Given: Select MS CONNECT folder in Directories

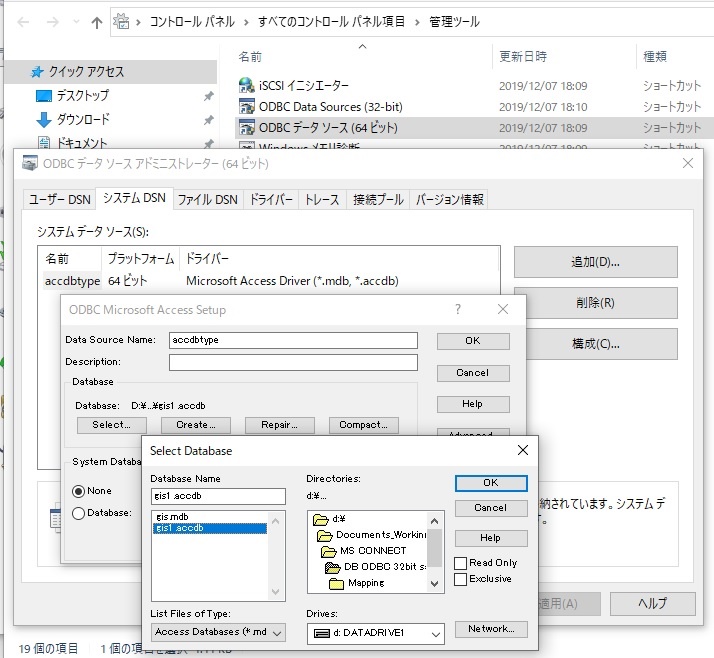Looking at the screenshot, I should pyautogui.click(x=363, y=551).
